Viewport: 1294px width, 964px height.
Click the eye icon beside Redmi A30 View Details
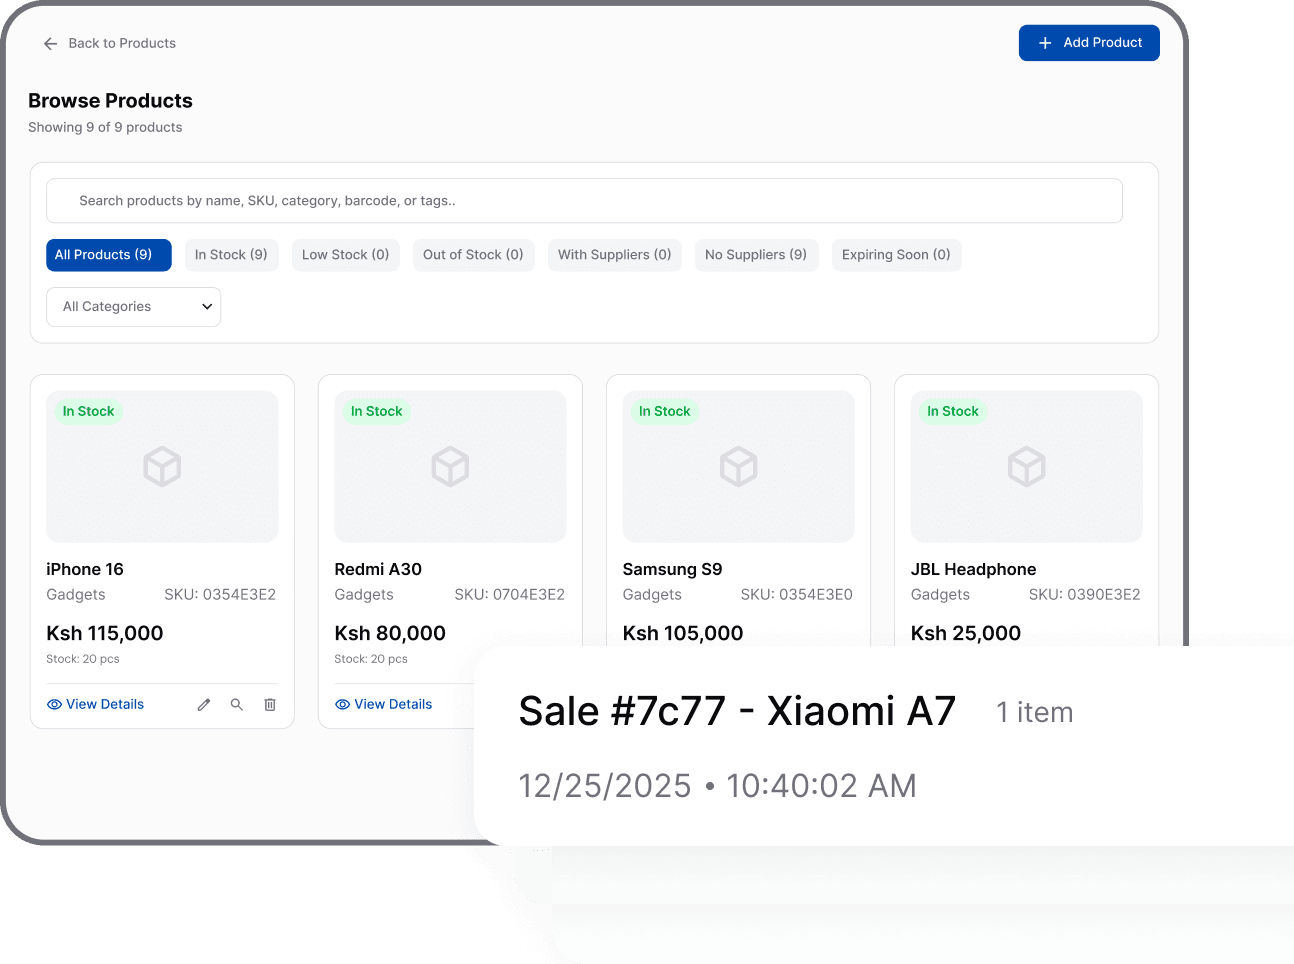(343, 704)
